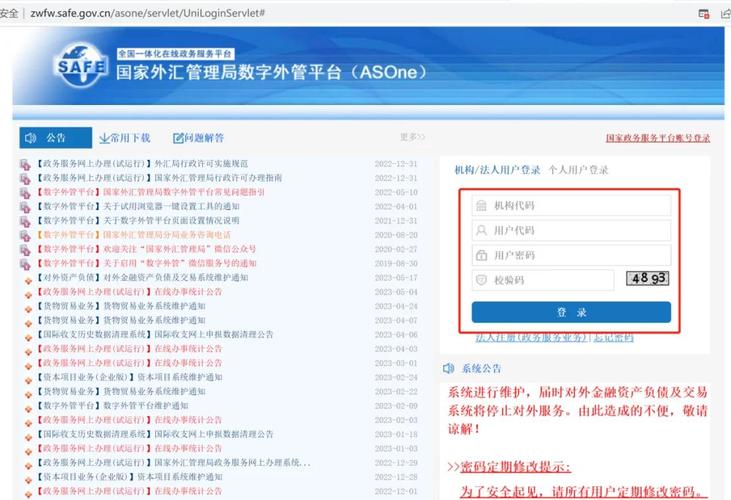Click the browser share icon at top right
This screenshot has width=731, height=500.
[x=725, y=14]
